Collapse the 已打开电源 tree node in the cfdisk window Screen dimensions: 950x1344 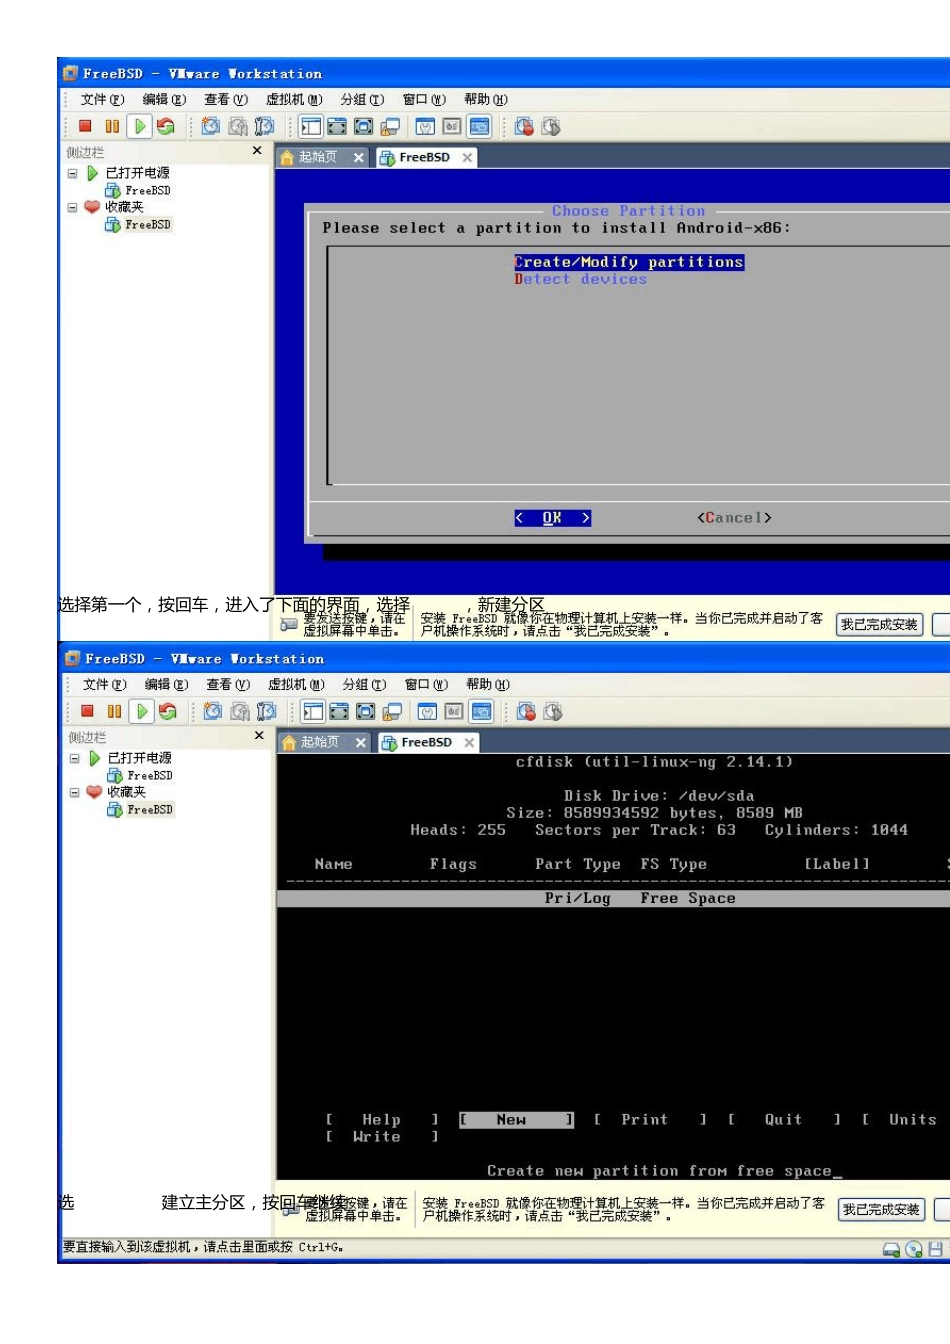pyautogui.click(x=74, y=758)
